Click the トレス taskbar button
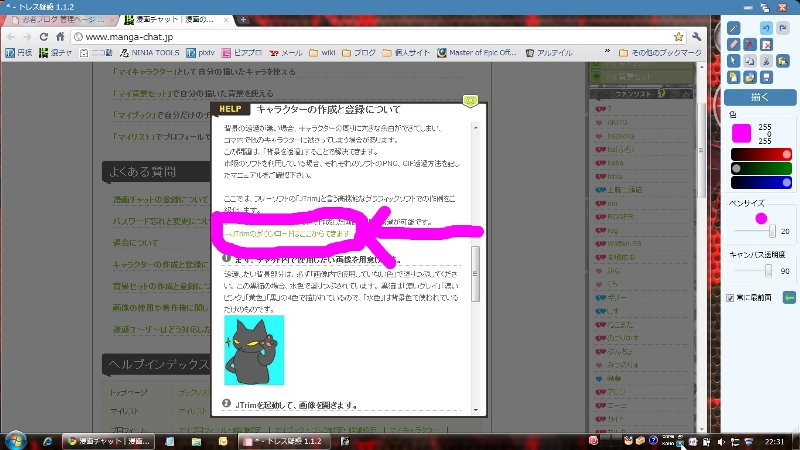Viewport: 800px width, 450px height. (284, 441)
